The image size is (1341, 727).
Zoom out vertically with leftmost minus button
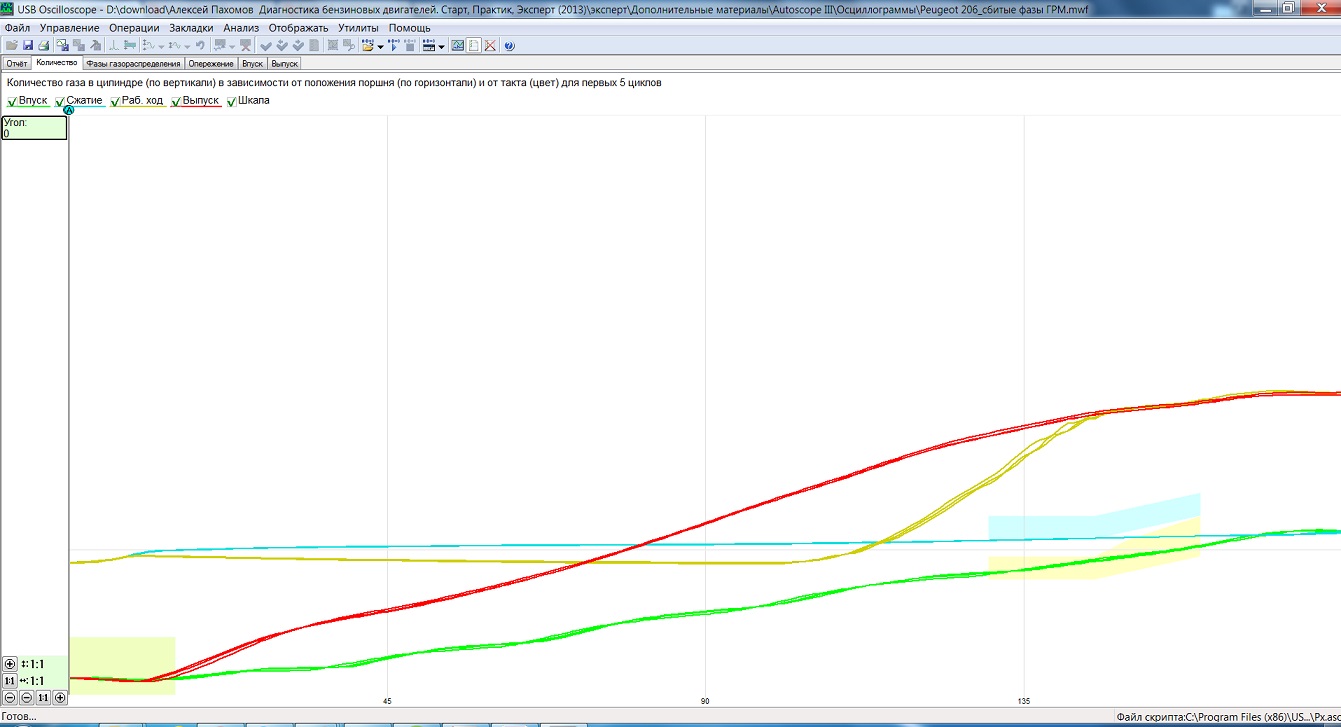coord(10,697)
